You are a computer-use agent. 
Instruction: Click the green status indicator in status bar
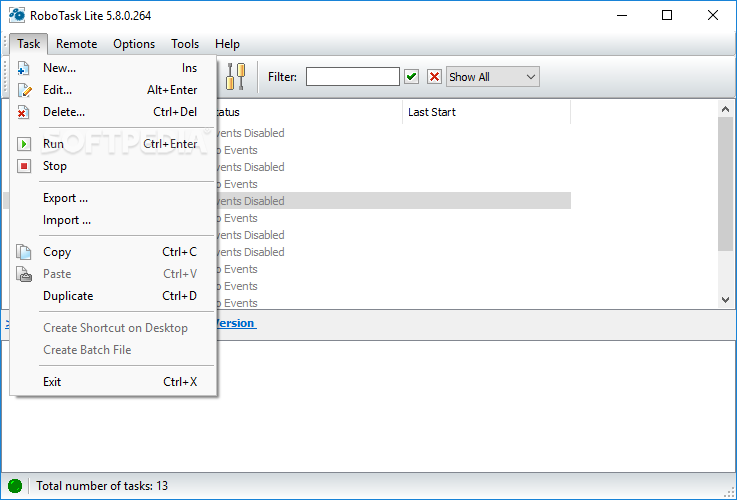pyautogui.click(x=15, y=485)
